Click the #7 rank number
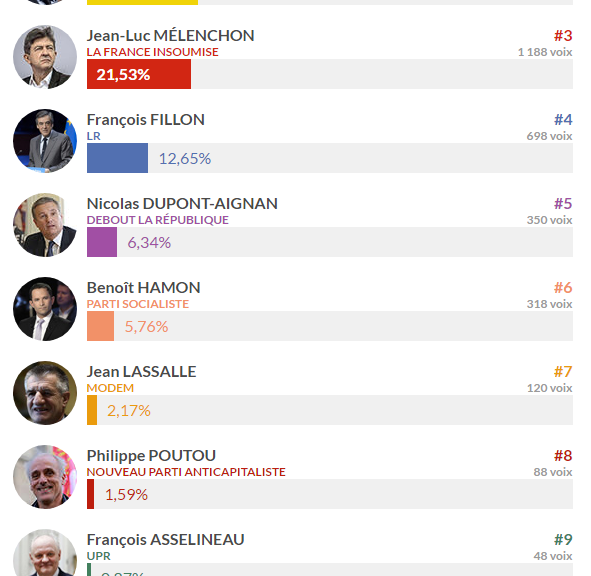 coord(563,372)
